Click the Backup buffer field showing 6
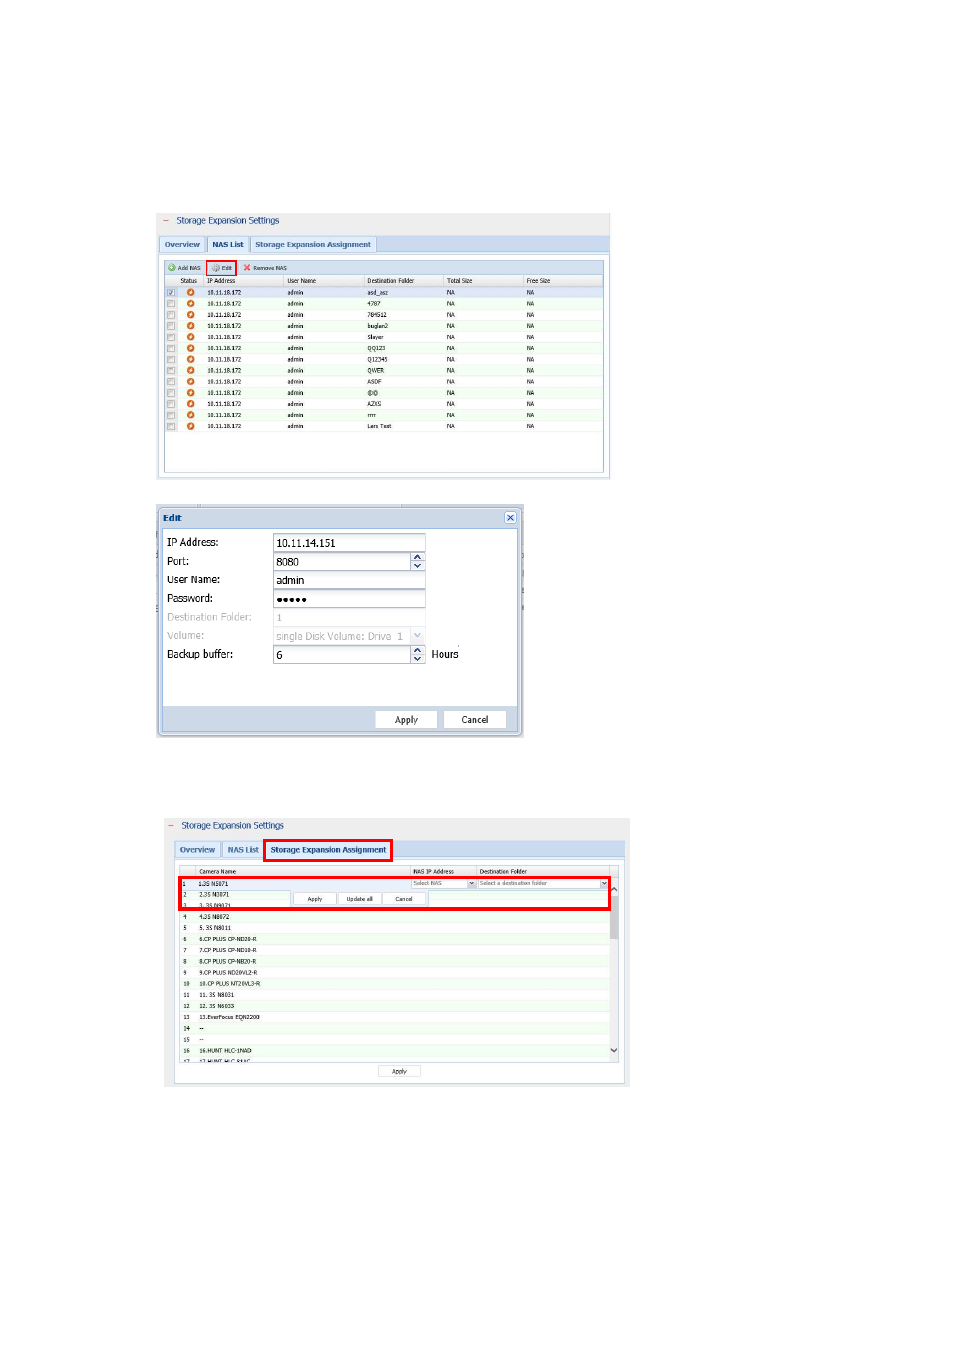Viewport: 954px width, 1350px height. point(342,655)
